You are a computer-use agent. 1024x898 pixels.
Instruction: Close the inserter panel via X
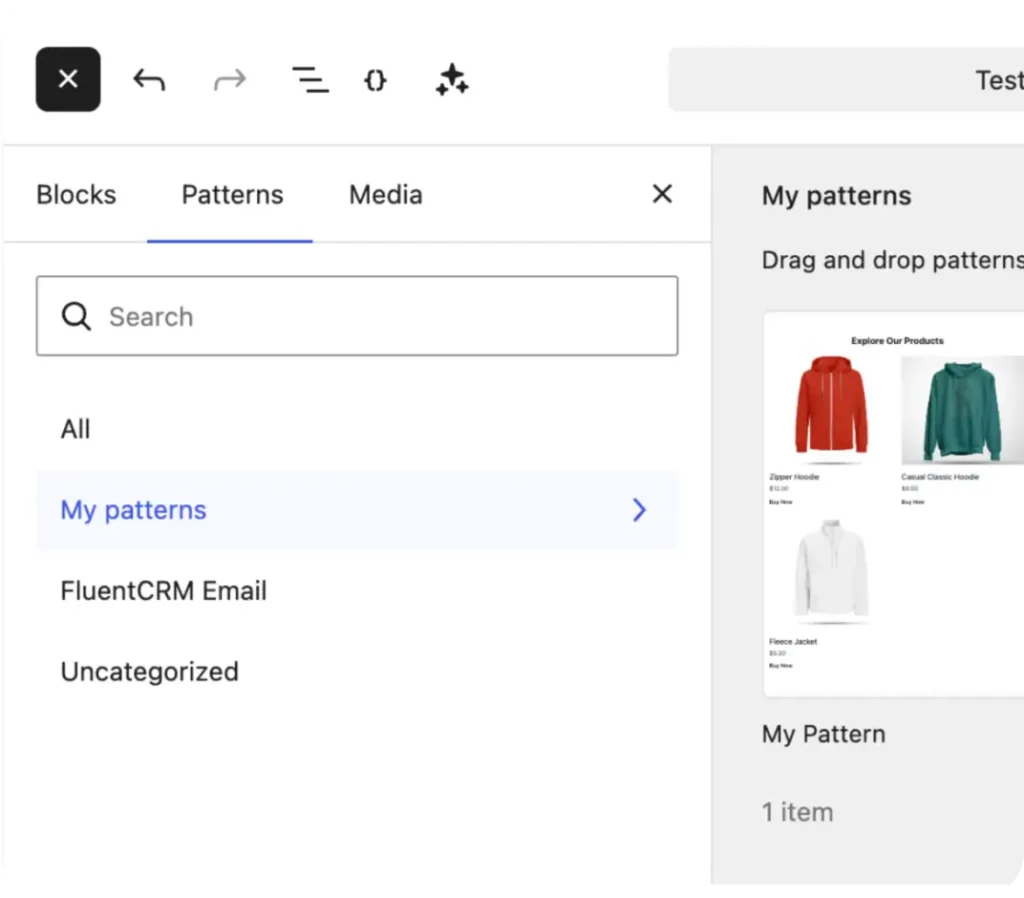click(x=662, y=194)
